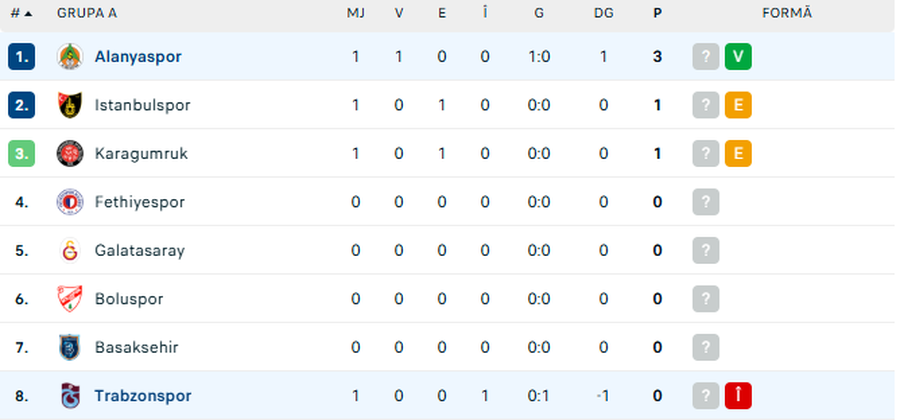Image resolution: width=900 pixels, height=420 pixels.
Task: Click the Basaksehir team logo
Action: point(69,348)
